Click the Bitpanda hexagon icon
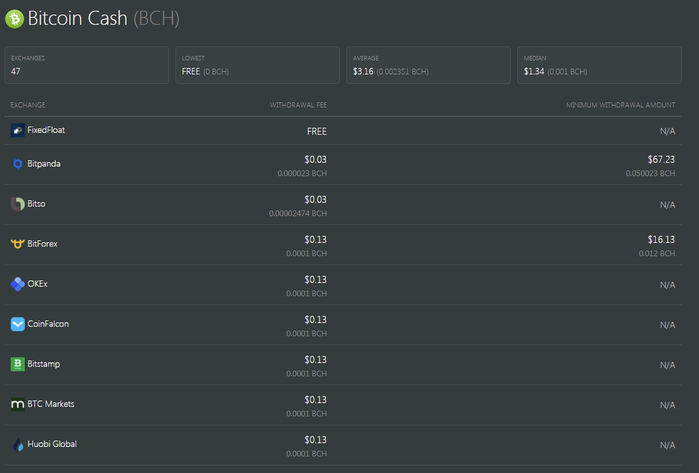 [x=17, y=164]
